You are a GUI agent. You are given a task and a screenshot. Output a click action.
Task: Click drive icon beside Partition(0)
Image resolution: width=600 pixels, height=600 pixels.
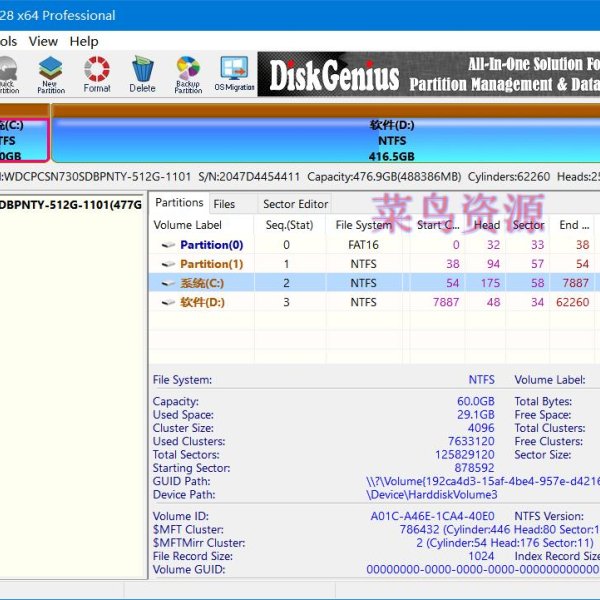click(x=168, y=245)
